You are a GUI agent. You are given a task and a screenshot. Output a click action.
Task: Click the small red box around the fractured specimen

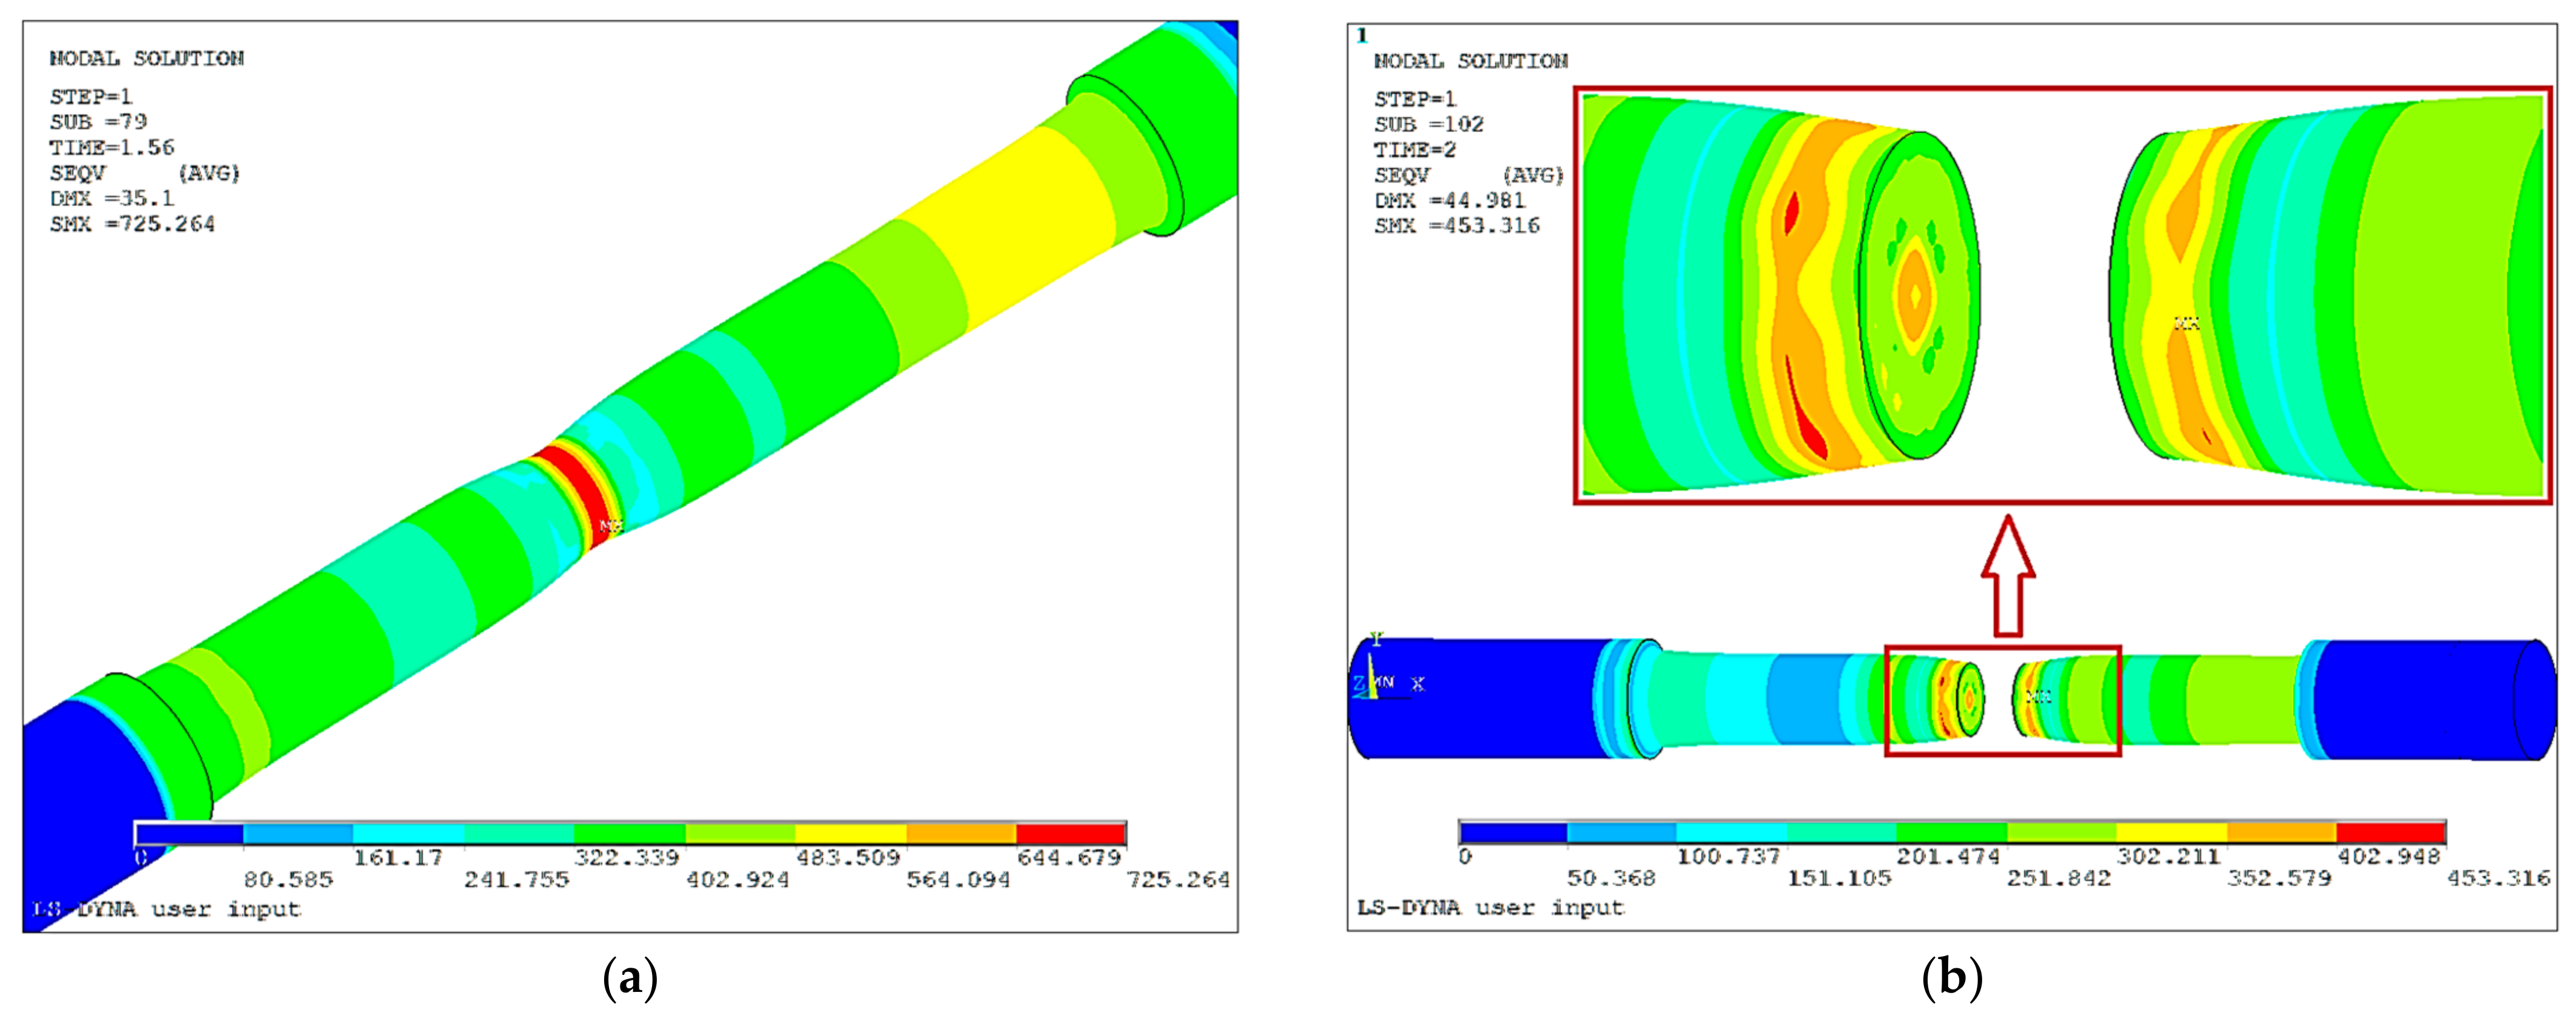pos(2002,700)
